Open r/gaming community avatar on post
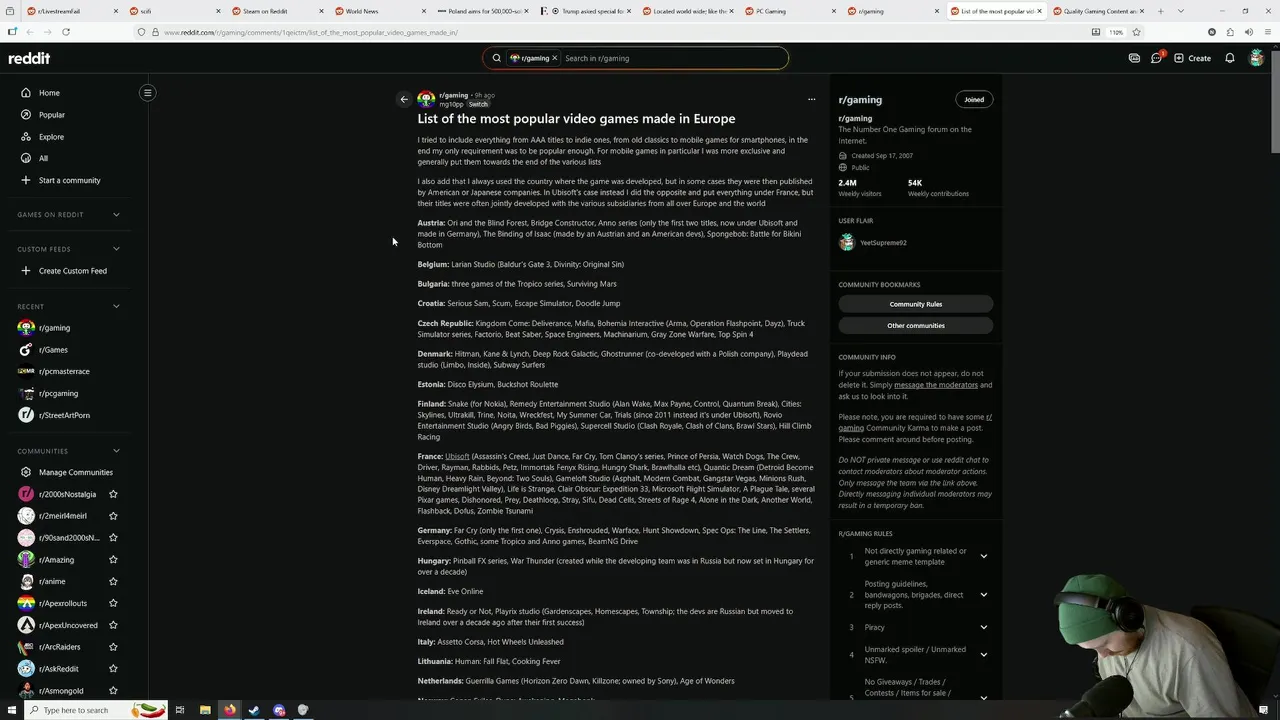The image size is (1280, 720). point(426,99)
